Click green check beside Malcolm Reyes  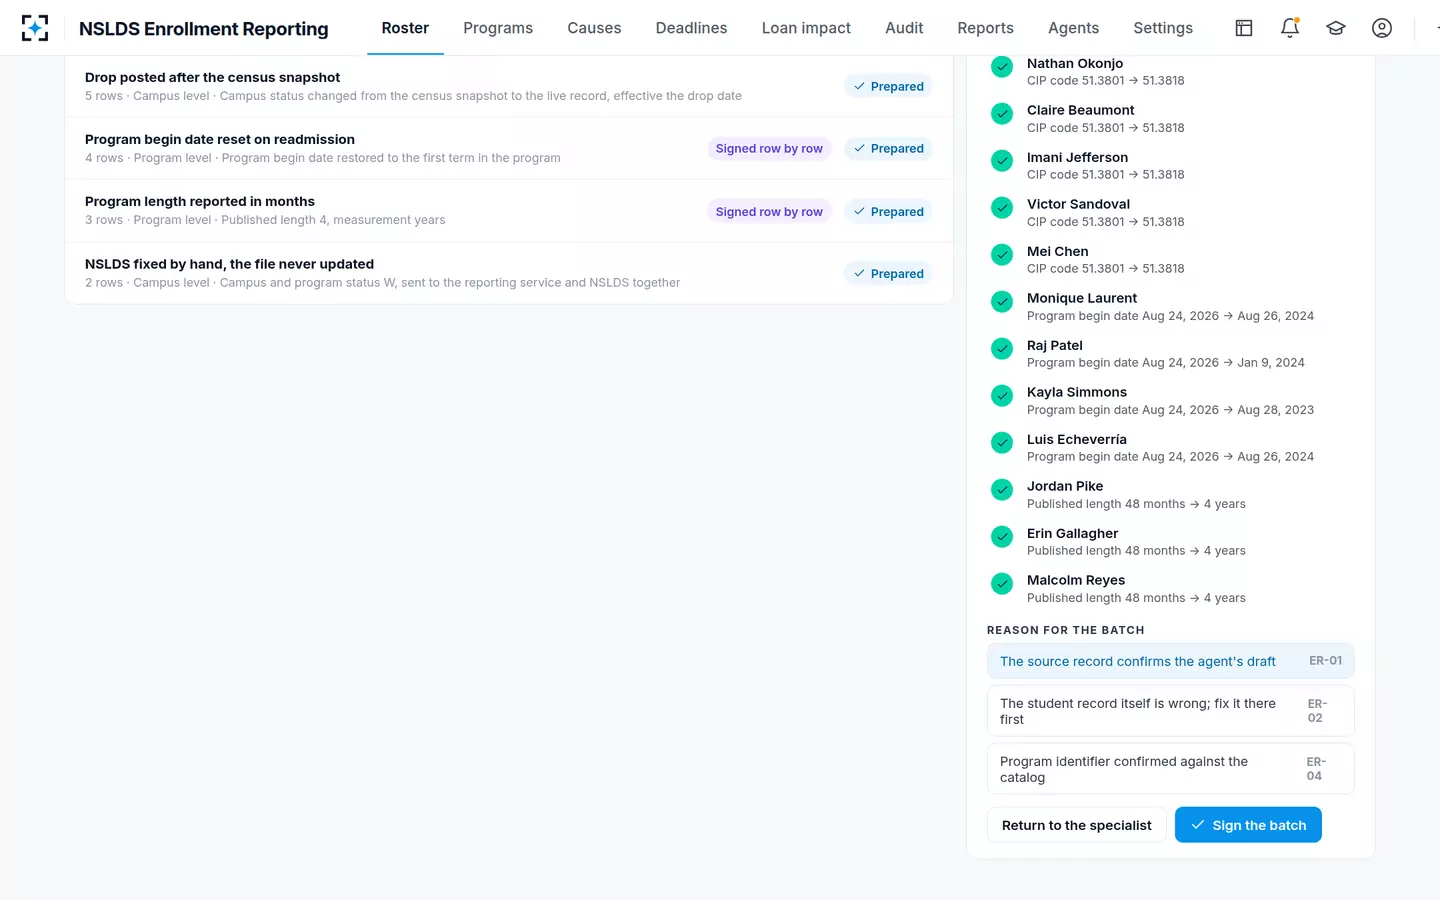pos(1002,584)
